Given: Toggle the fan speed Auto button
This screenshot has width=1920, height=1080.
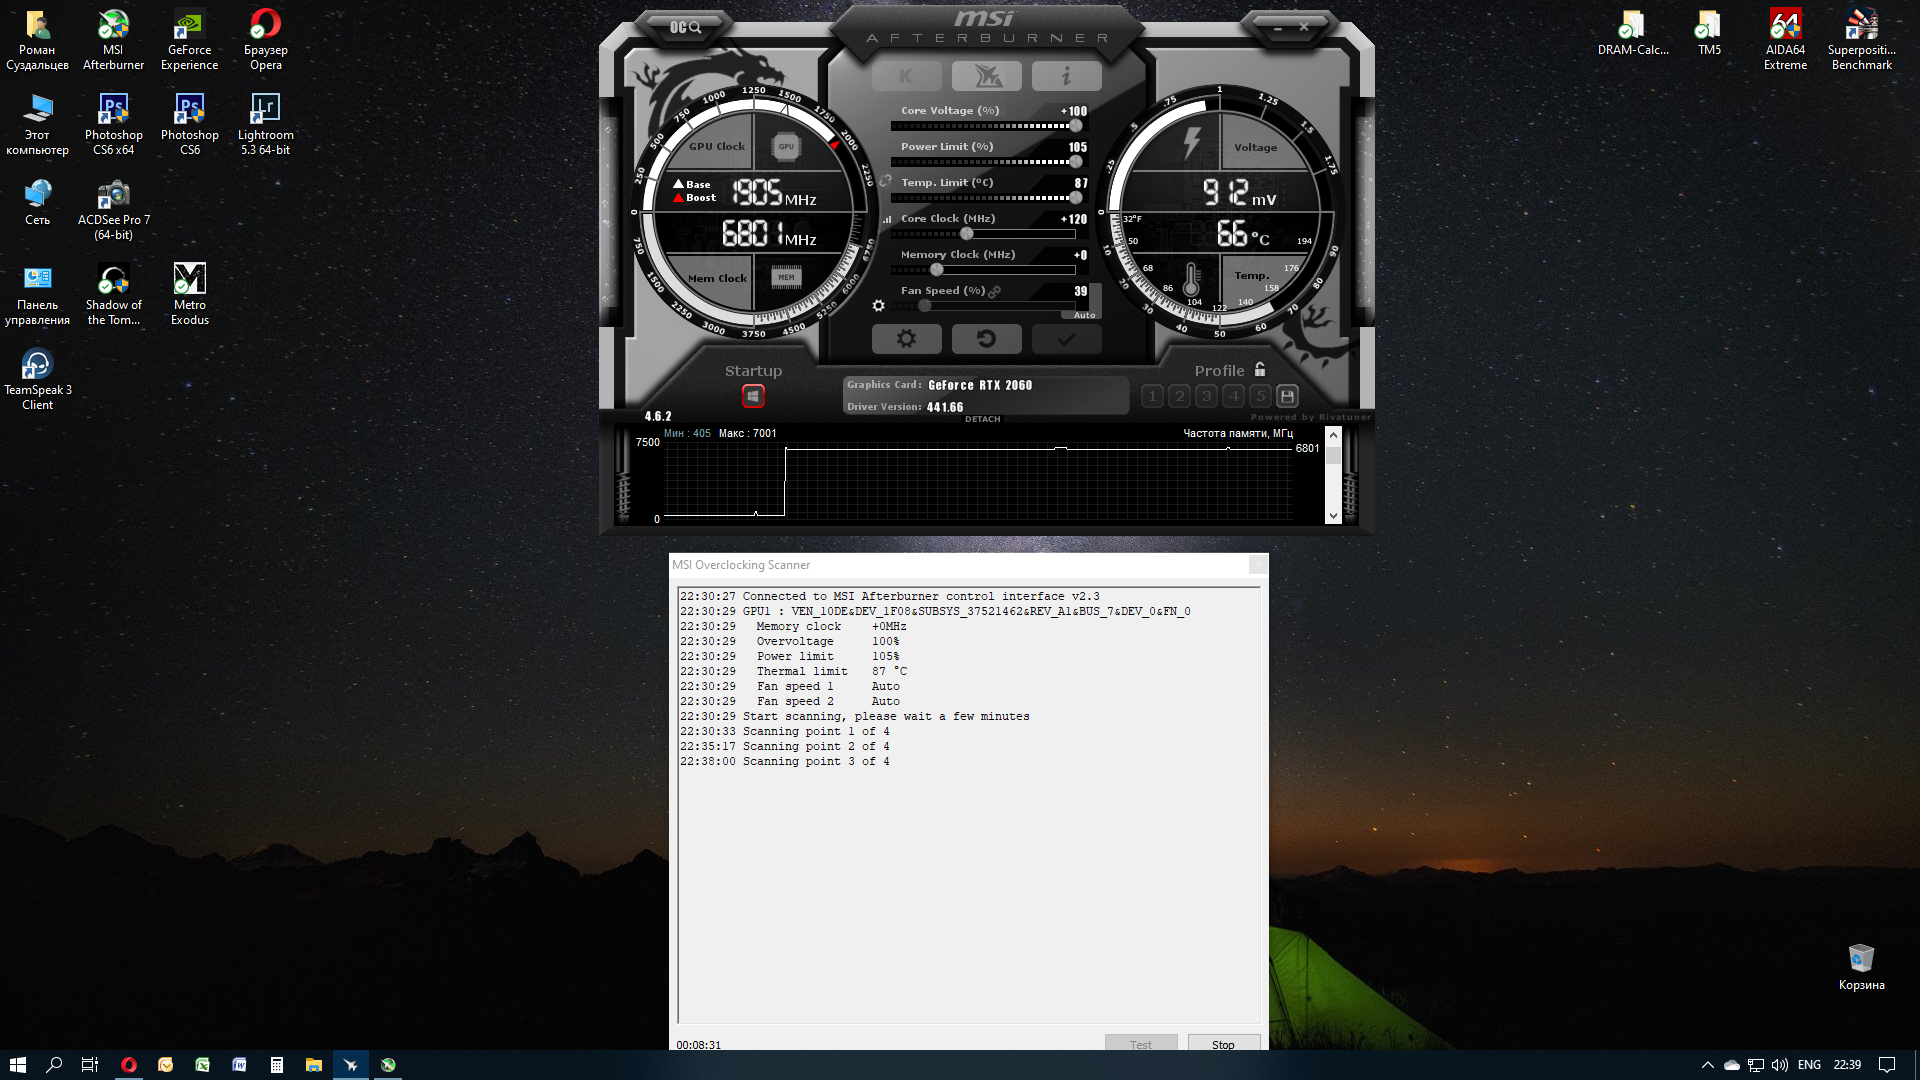Looking at the screenshot, I should click(x=1084, y=315).
